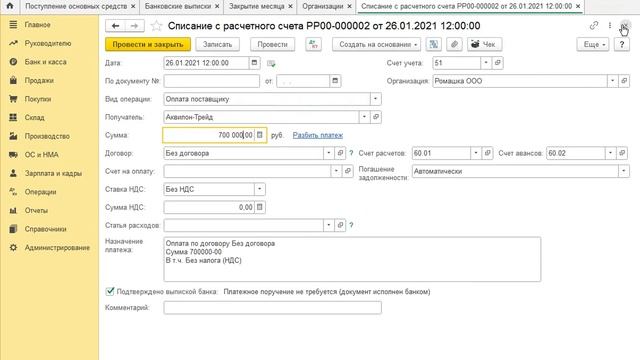Expand Ставка НДС dropdown
The height and width of the screenshot is (360, 640).
point(260,189)
